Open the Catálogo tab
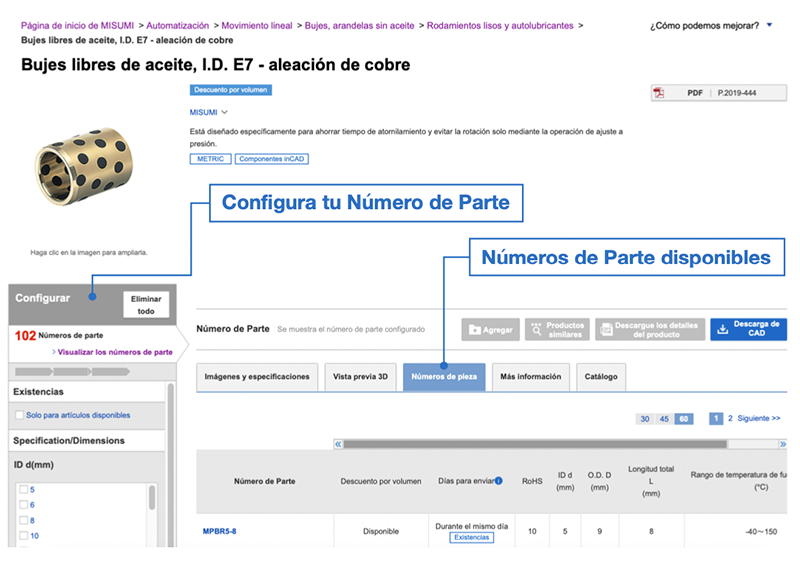Image resolution: width=800 pixels, height=565 pixels. [x=601, y=377]
